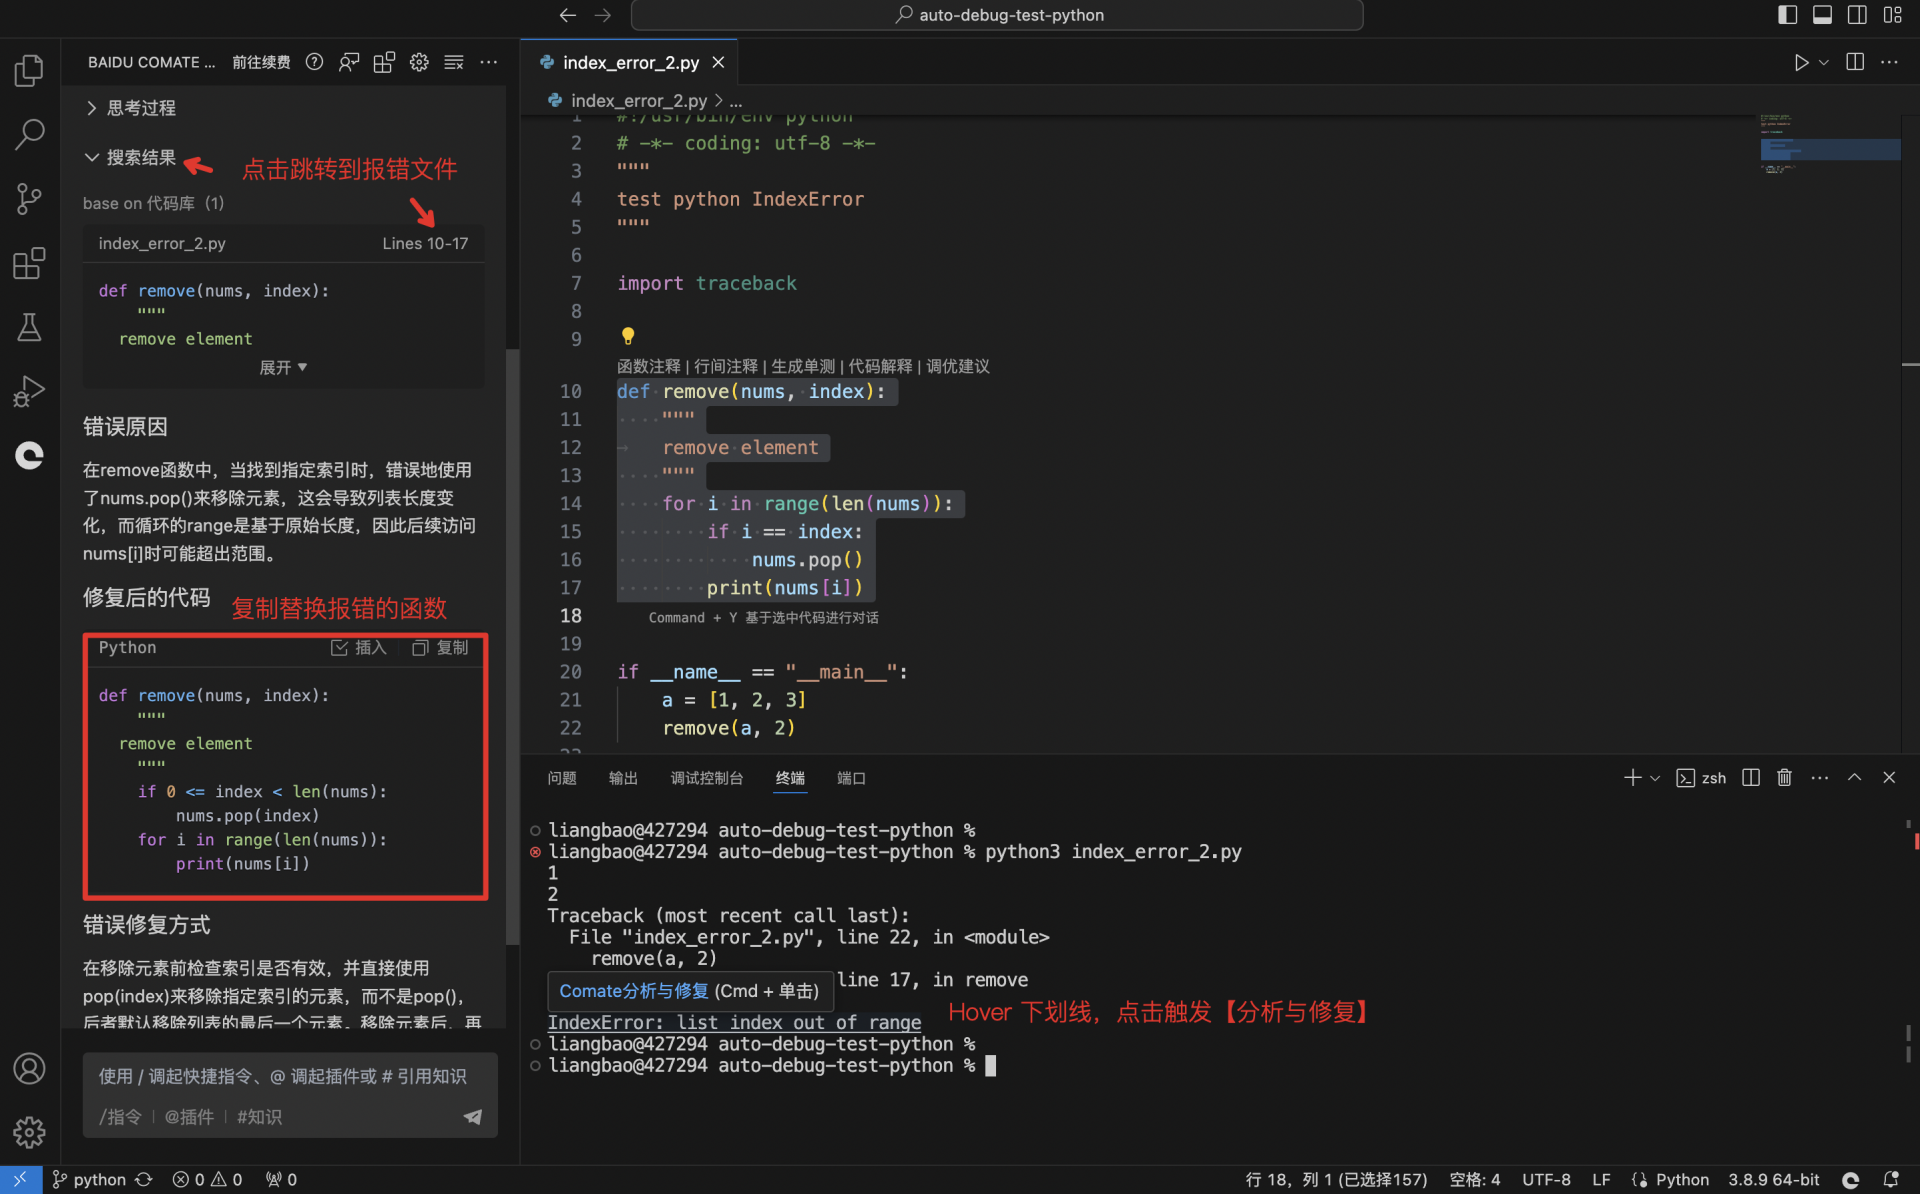Click the IndexError underlined terminal link
1920x1194 pixels.
734,1022
